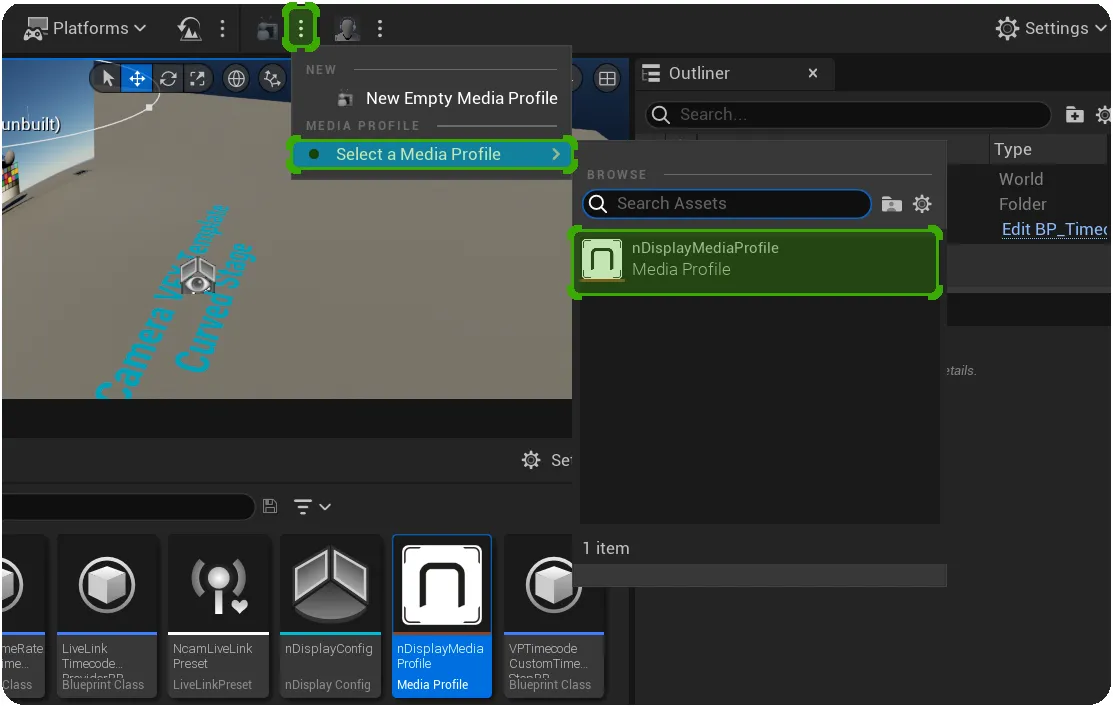Click add folder icon in Outliner

click(x=1075, y=114)
